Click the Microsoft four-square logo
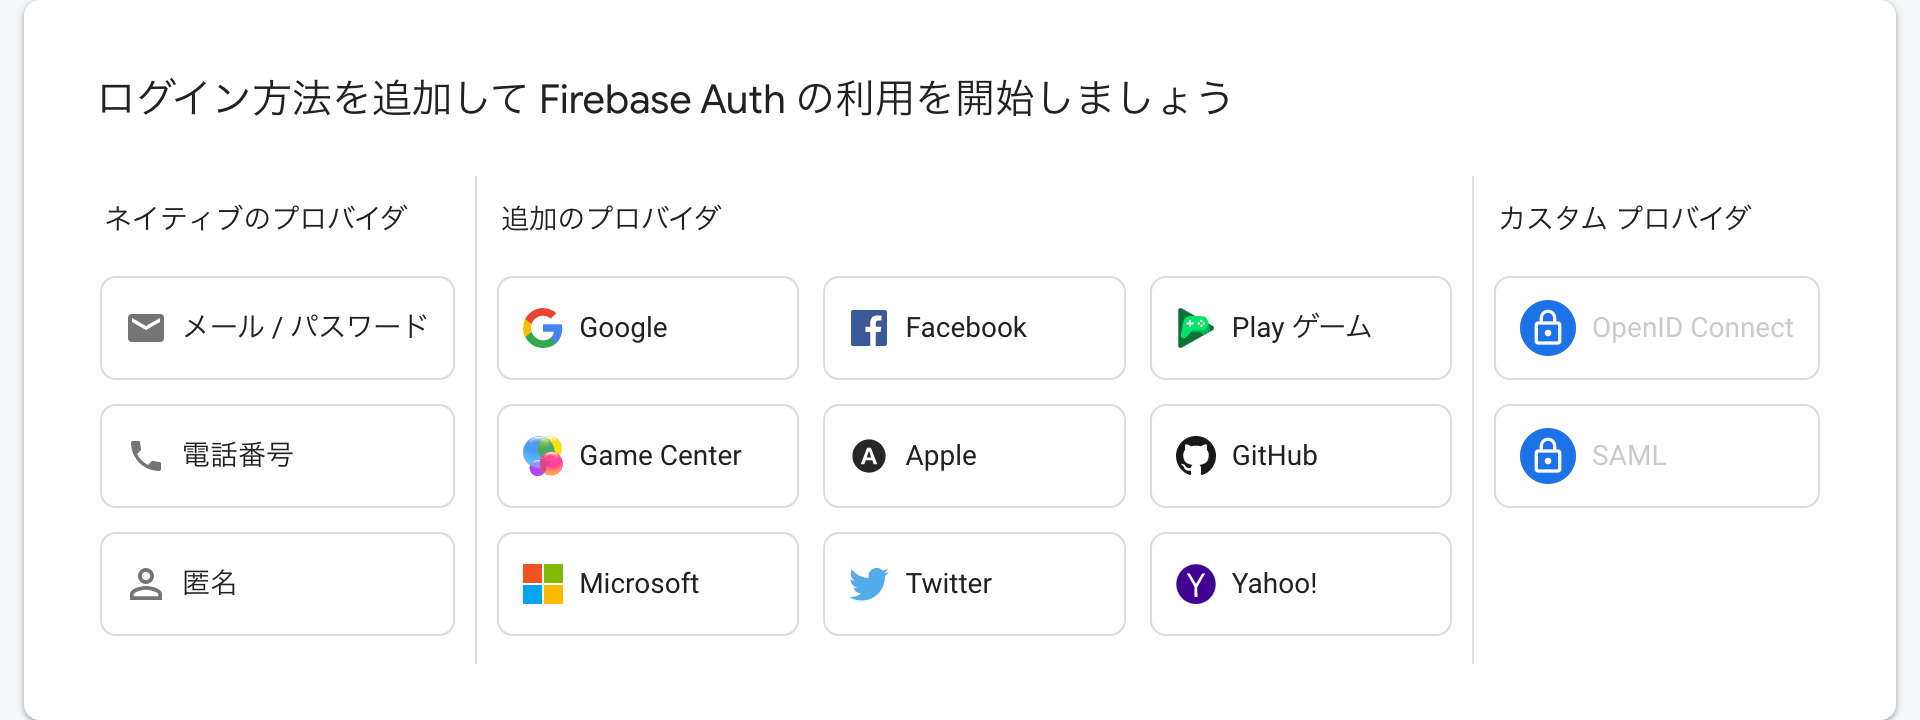The height and width of the screenshot is (720, 1920). (x=543, y=584)
